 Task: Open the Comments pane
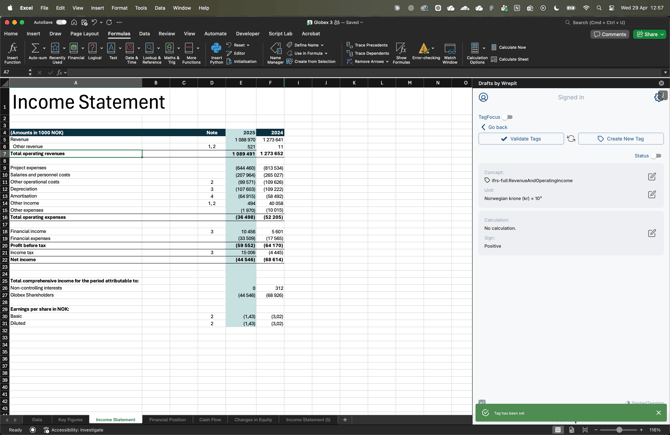pyautogui.click(x=610, y=34)
